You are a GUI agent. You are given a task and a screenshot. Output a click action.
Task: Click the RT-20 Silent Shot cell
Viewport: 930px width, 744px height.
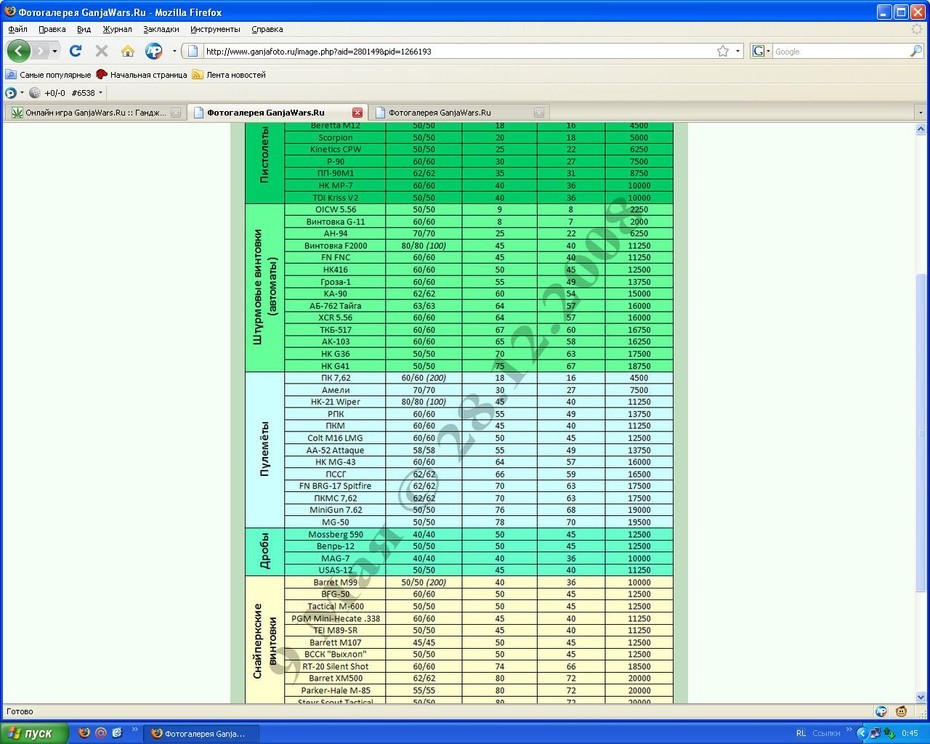pyautogui.click(x=335, y=666)
